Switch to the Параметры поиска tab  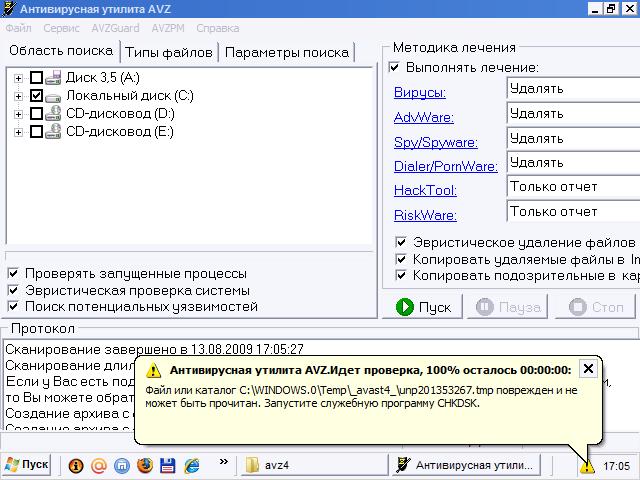pos(287,53)
